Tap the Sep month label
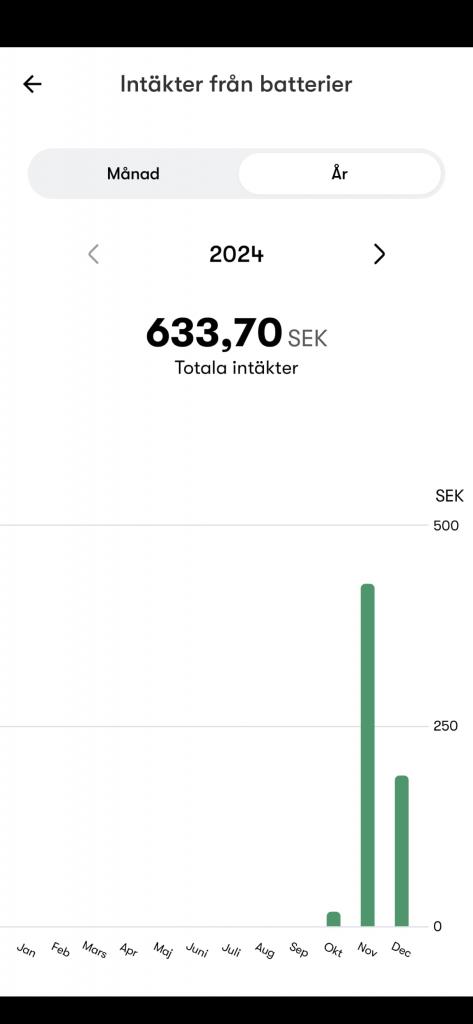 [x=299, y=950]
